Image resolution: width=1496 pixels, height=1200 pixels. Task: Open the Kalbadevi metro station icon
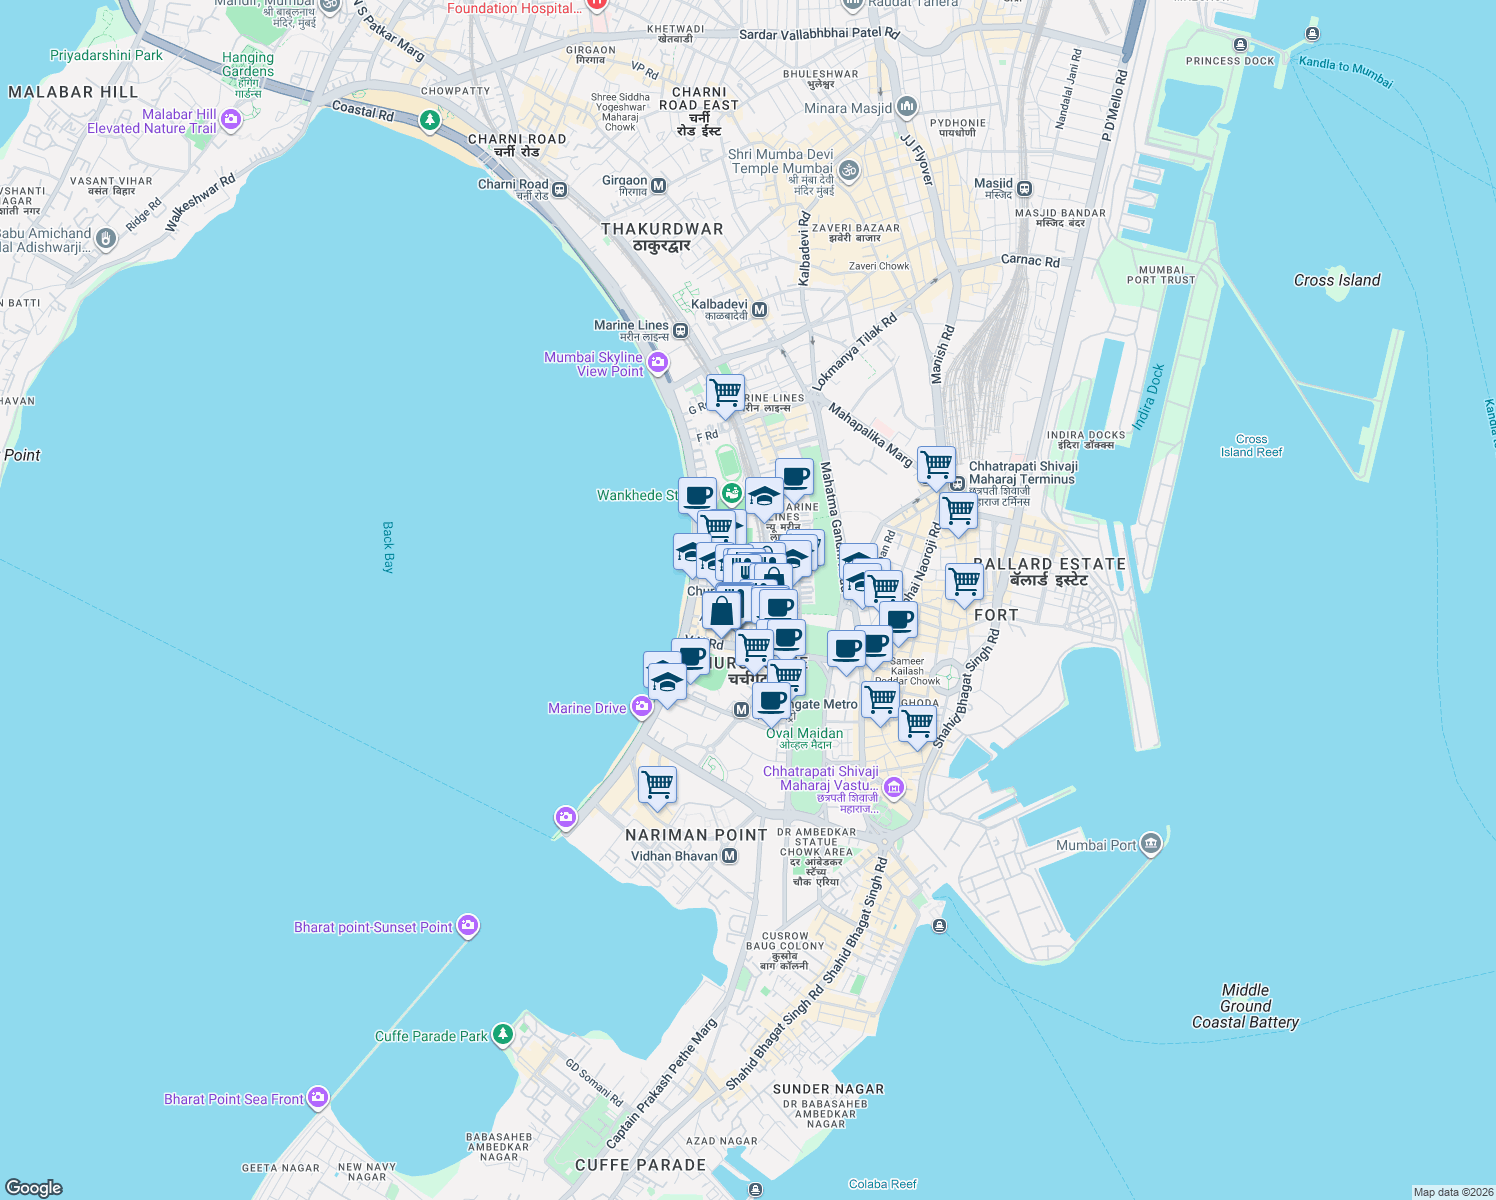(x=760, y=309)
